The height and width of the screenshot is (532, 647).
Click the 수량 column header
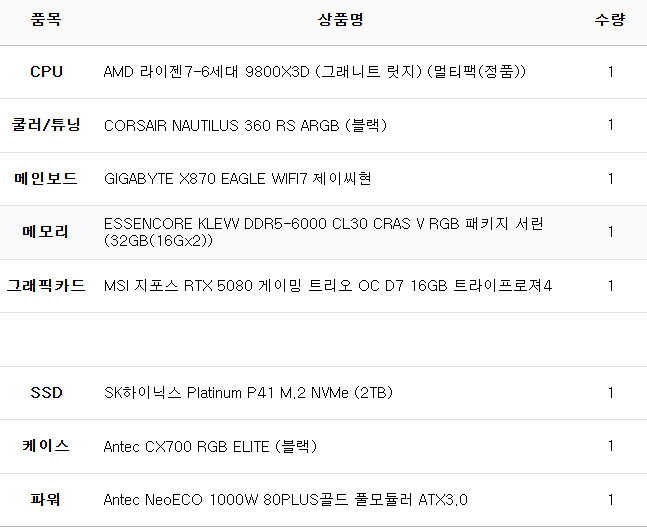(x=610, y=19)
